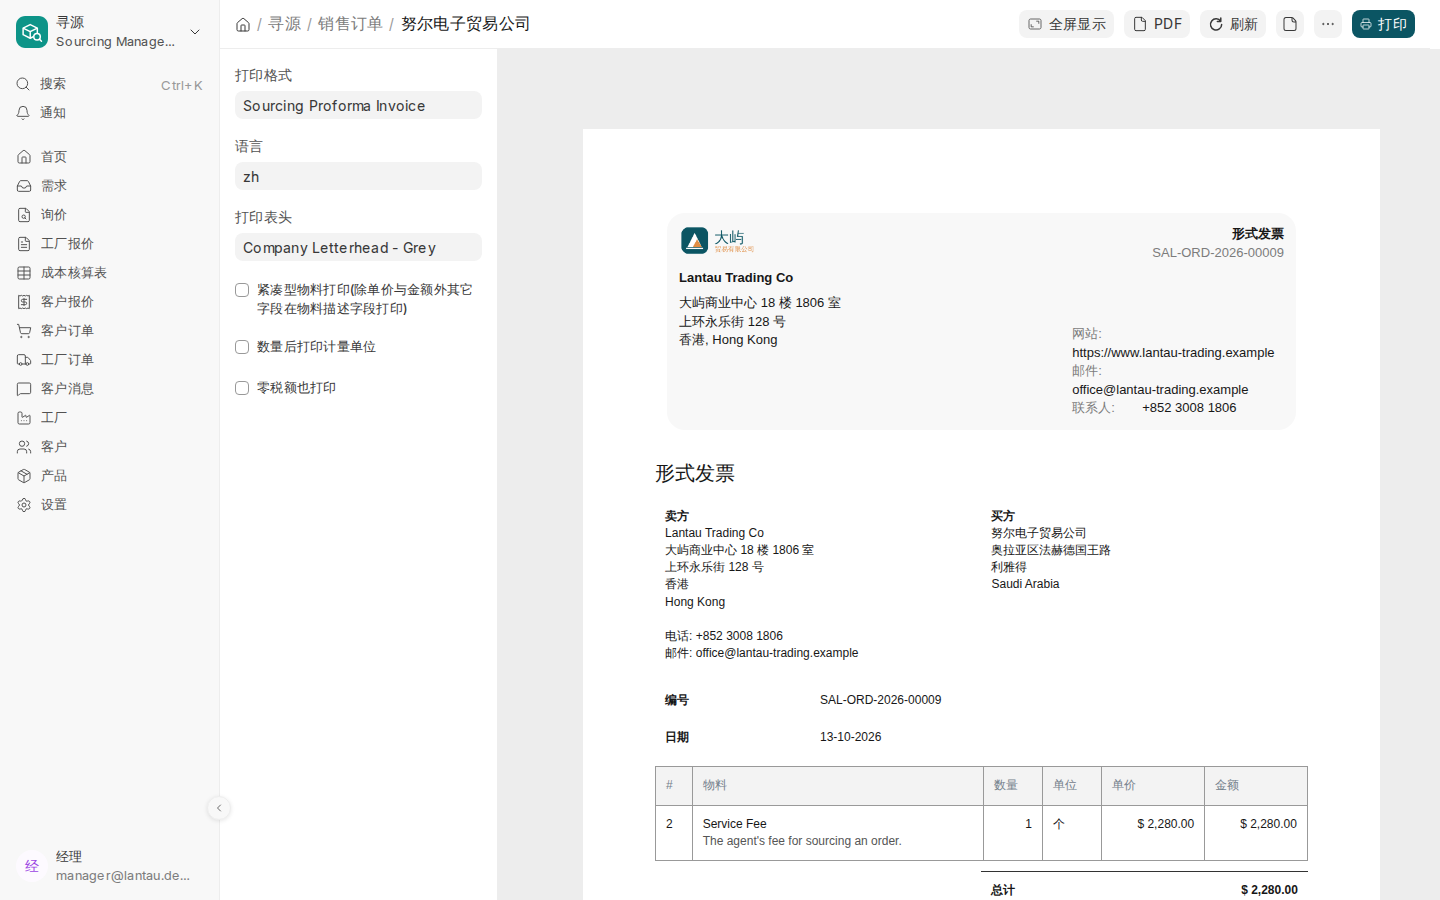Viewport: 1440px width, 900px height.
Task: Click the 客户 people icon
Action: point(24,447)
